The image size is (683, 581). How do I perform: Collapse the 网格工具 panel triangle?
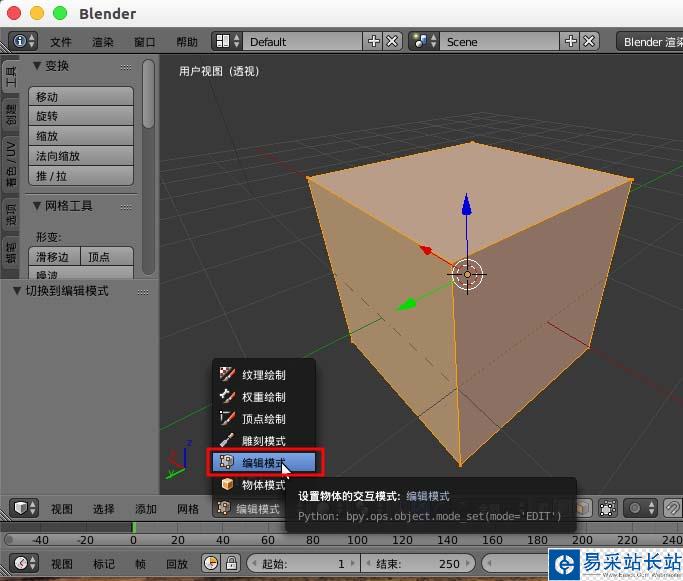click(37, 206)
